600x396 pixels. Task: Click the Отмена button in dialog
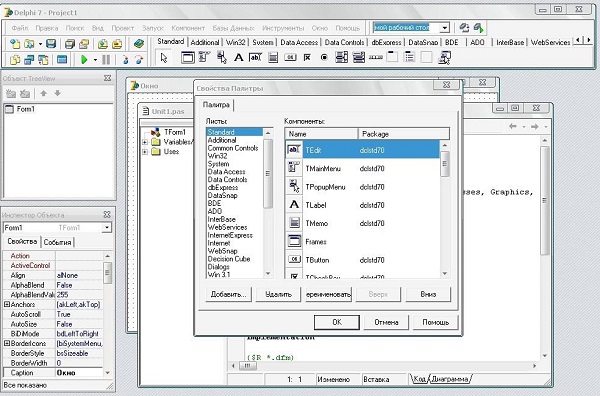(x=386, y=322)
